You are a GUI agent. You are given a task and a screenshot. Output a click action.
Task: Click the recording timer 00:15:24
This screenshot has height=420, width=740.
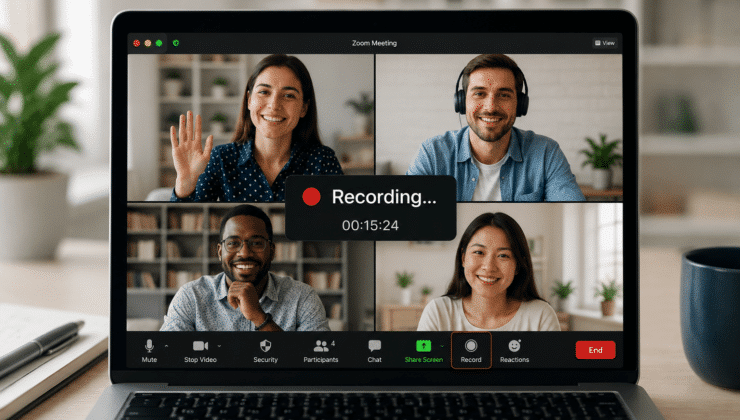click(370, 226)
